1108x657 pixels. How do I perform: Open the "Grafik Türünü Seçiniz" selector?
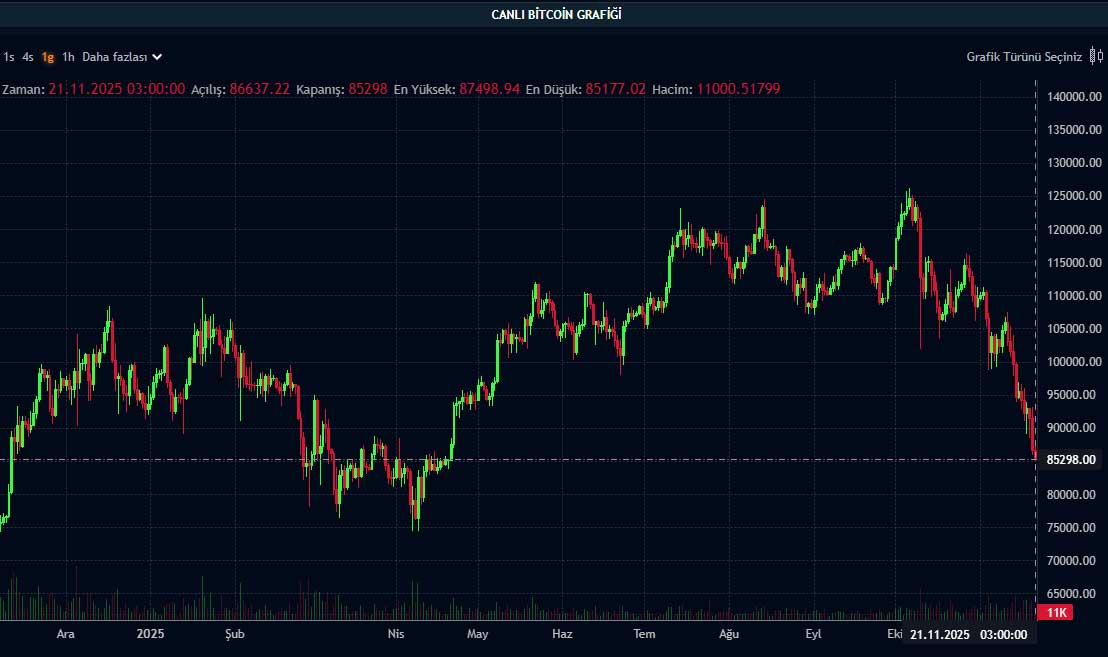pyautogui.click(x=1024, y=57)
